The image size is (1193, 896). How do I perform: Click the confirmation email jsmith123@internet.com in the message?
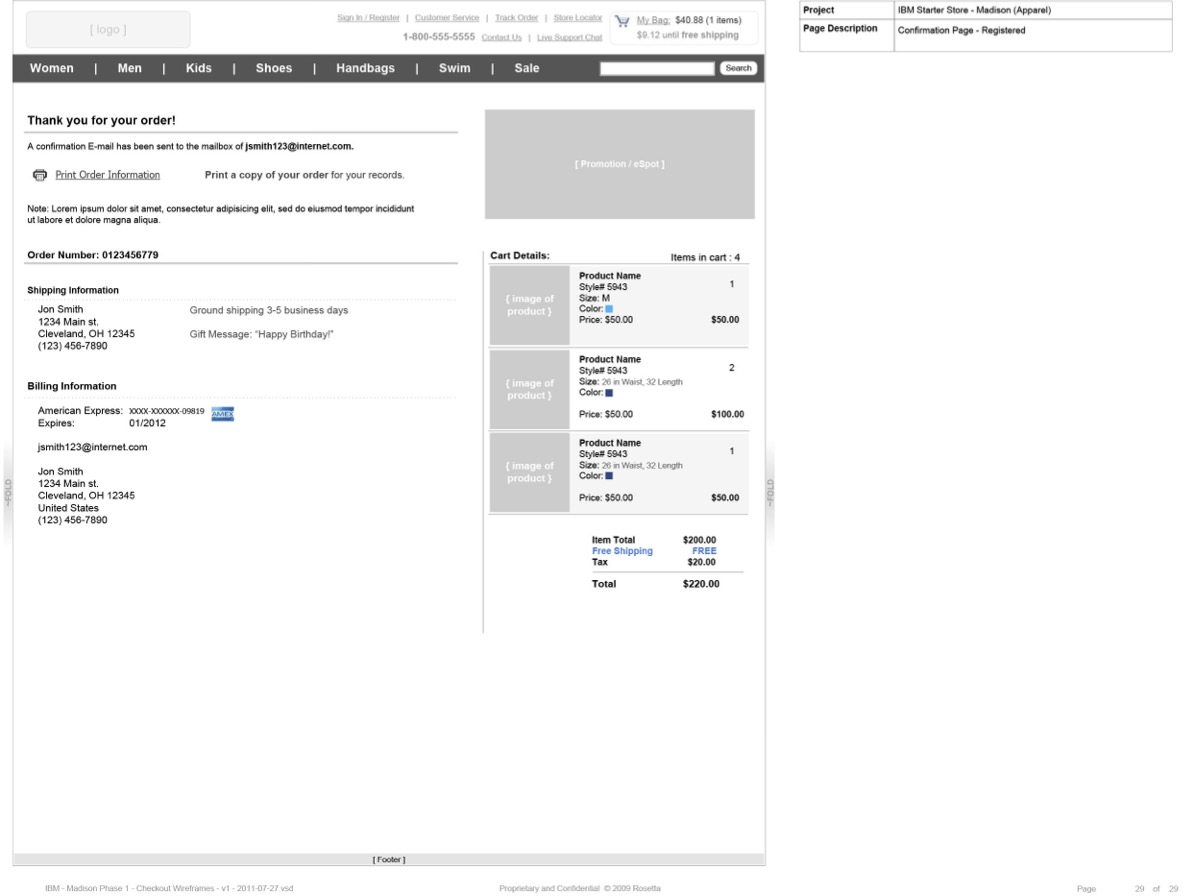coord(298,146)
